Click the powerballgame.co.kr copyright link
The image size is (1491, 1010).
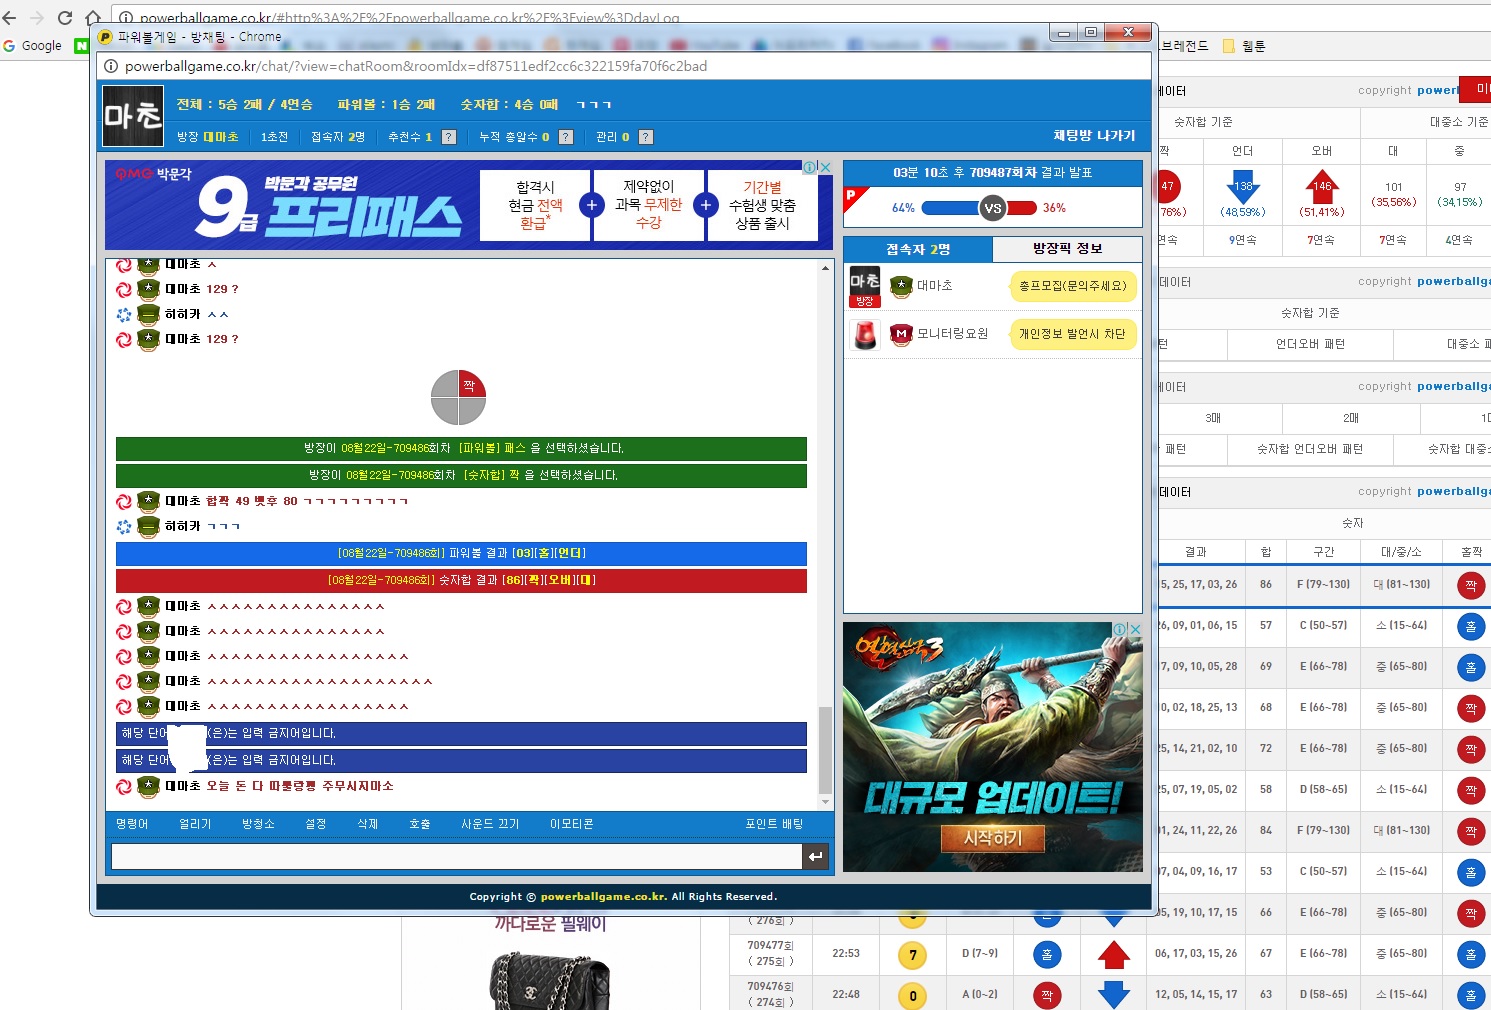[604, 897]
